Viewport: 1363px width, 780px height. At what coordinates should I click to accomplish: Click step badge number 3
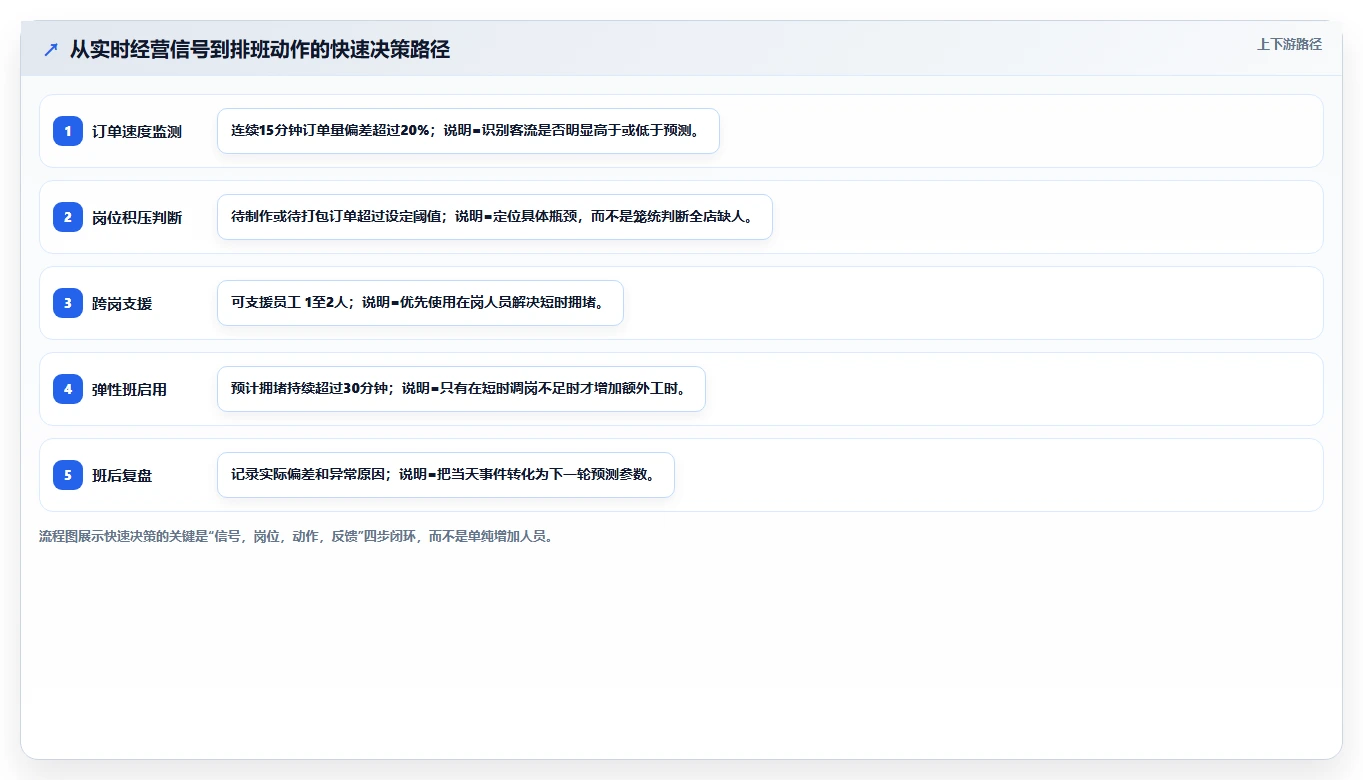tap(68, 303)
